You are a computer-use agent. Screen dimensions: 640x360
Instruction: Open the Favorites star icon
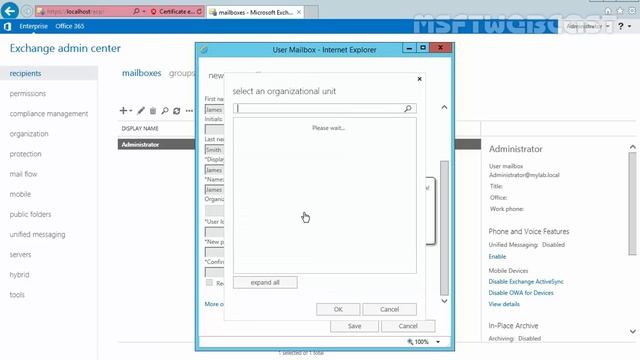point(620,11)
